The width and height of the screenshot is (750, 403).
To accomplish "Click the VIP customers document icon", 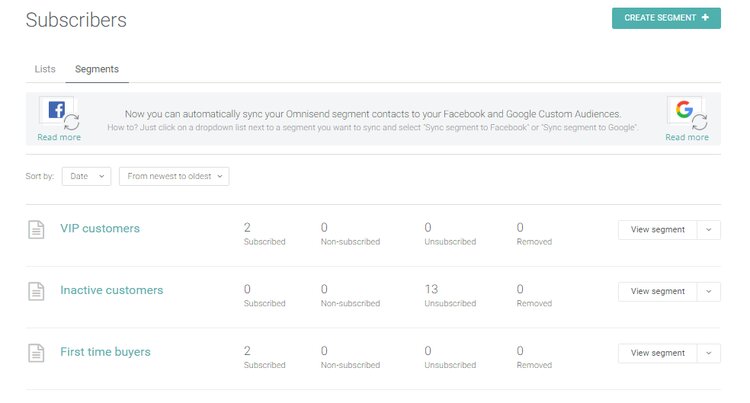I will (x=36, y=230).
